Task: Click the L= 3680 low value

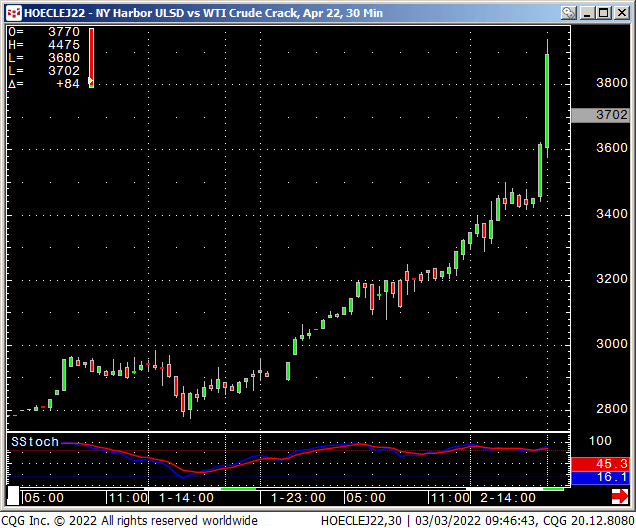Action: (x=44, y=58)
